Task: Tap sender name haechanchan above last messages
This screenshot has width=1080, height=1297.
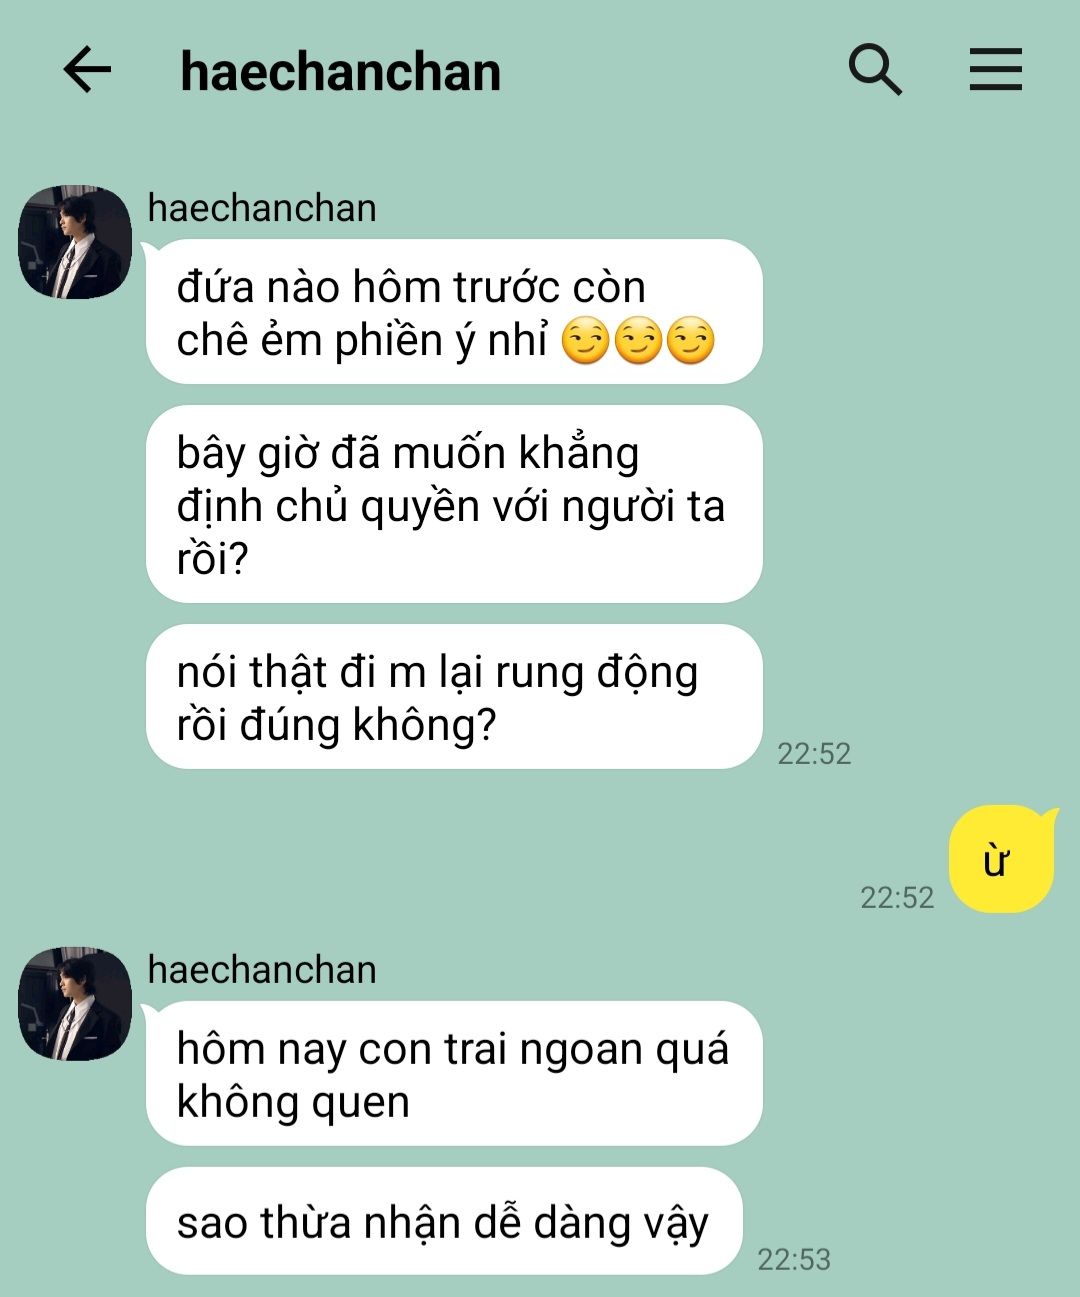Action: [x=262, y=970]
